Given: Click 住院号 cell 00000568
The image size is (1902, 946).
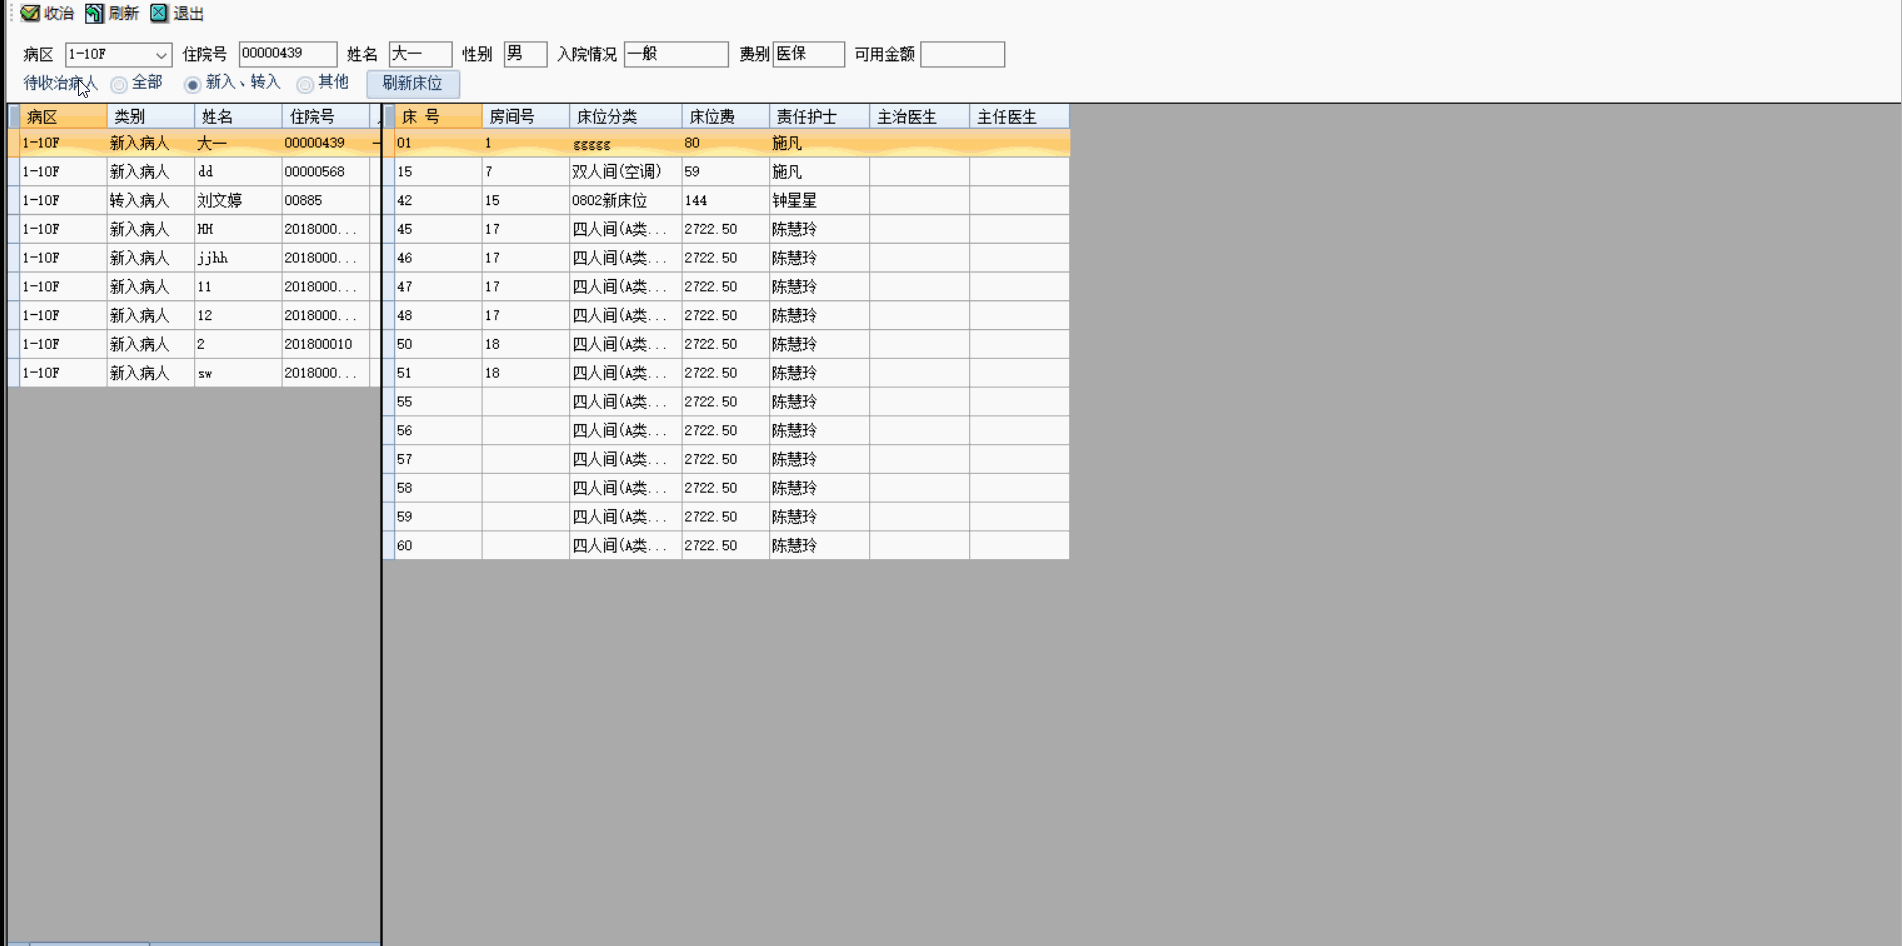Looking at the screenshot, I should [326, 172].
